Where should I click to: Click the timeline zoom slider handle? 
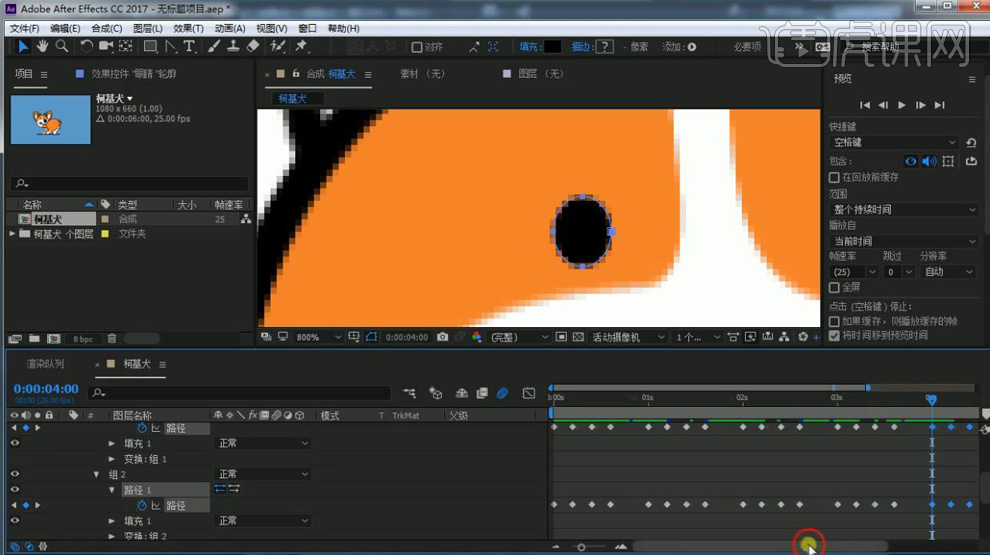[581, 547]
